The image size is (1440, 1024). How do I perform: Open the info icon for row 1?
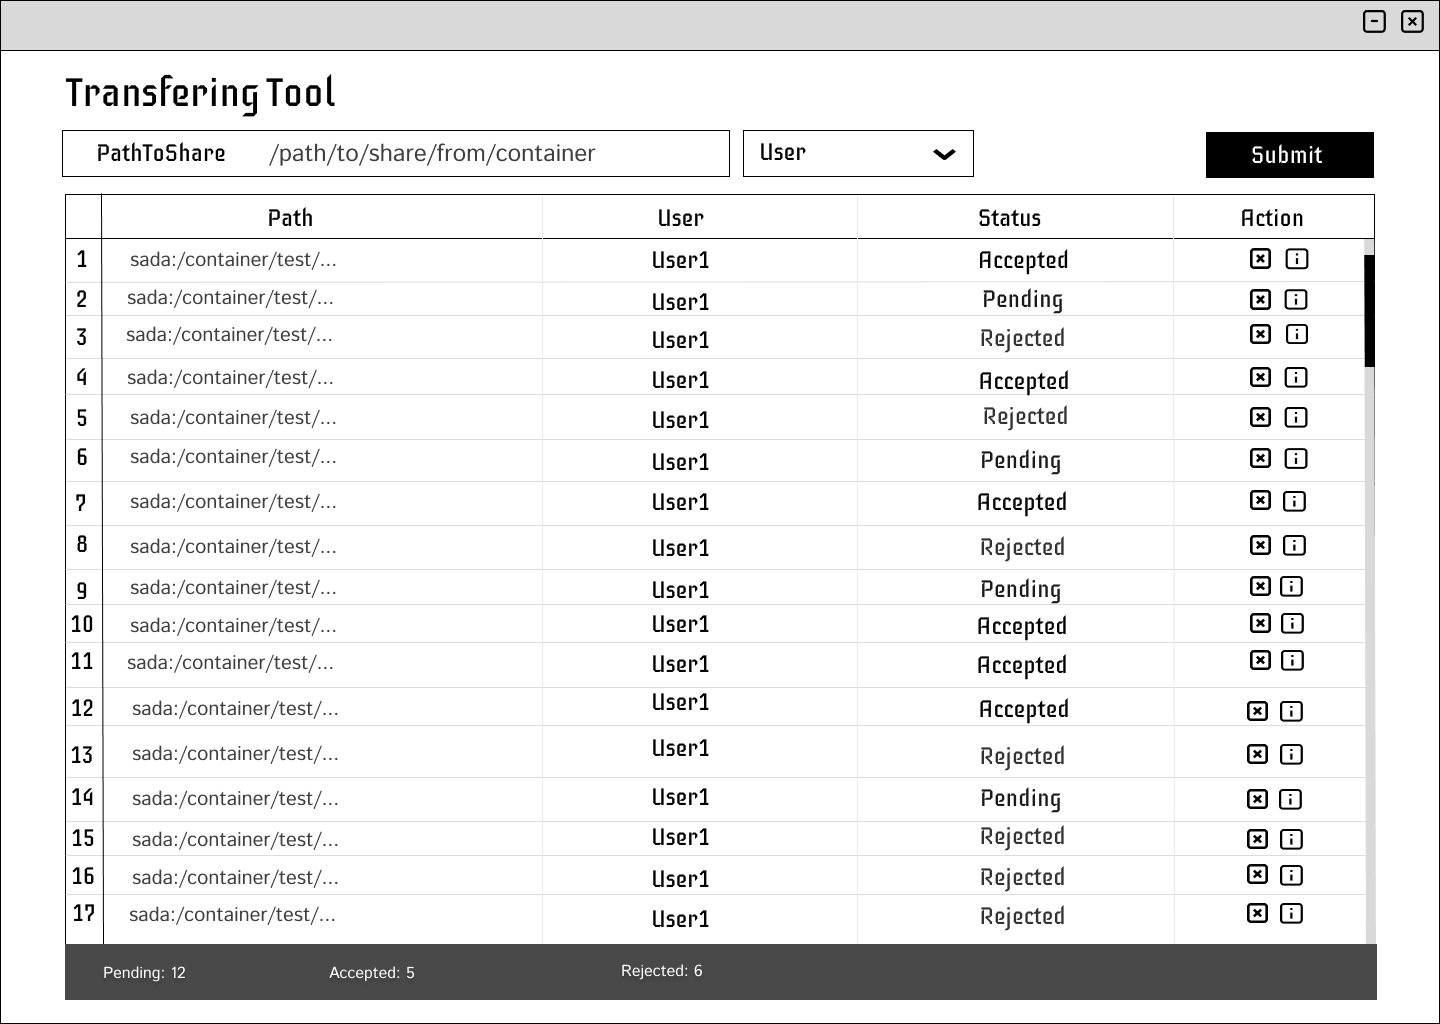(1296, 259)
